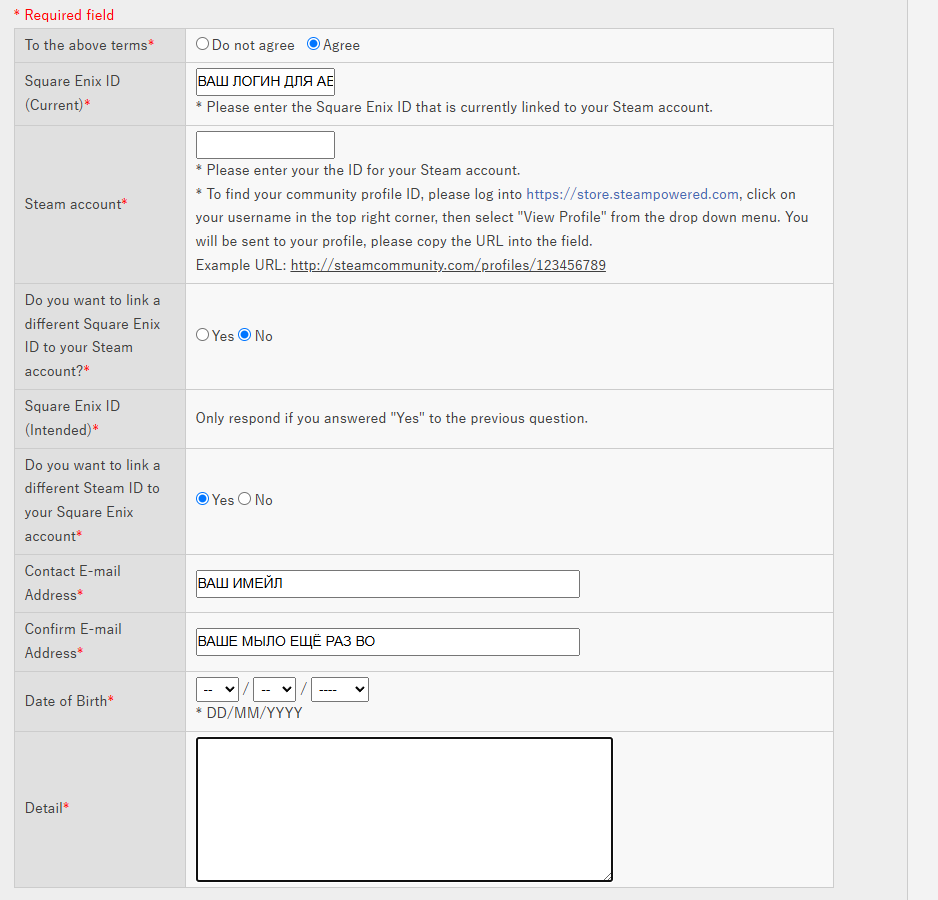The image size is (938, 900).
Task: Click the 'Required field' notice text
Action: tap(64, 15)
